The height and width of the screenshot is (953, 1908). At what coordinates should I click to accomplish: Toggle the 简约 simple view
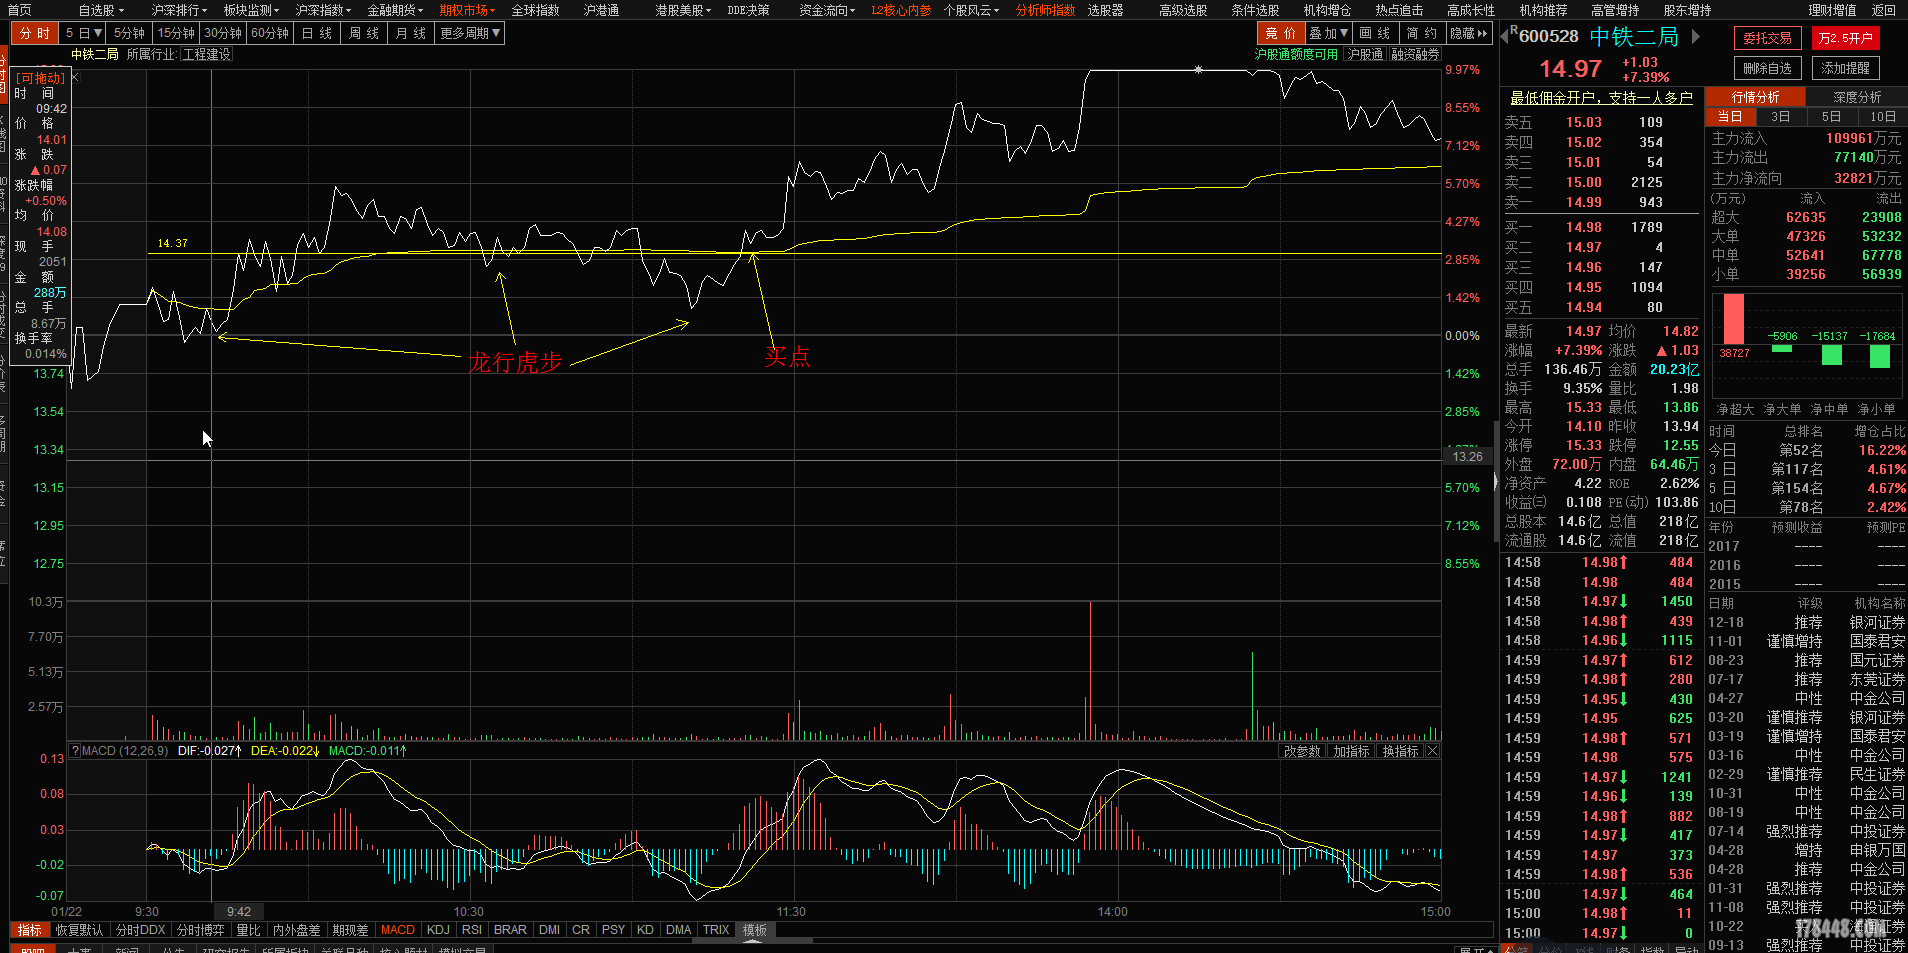click(1421, 33)
